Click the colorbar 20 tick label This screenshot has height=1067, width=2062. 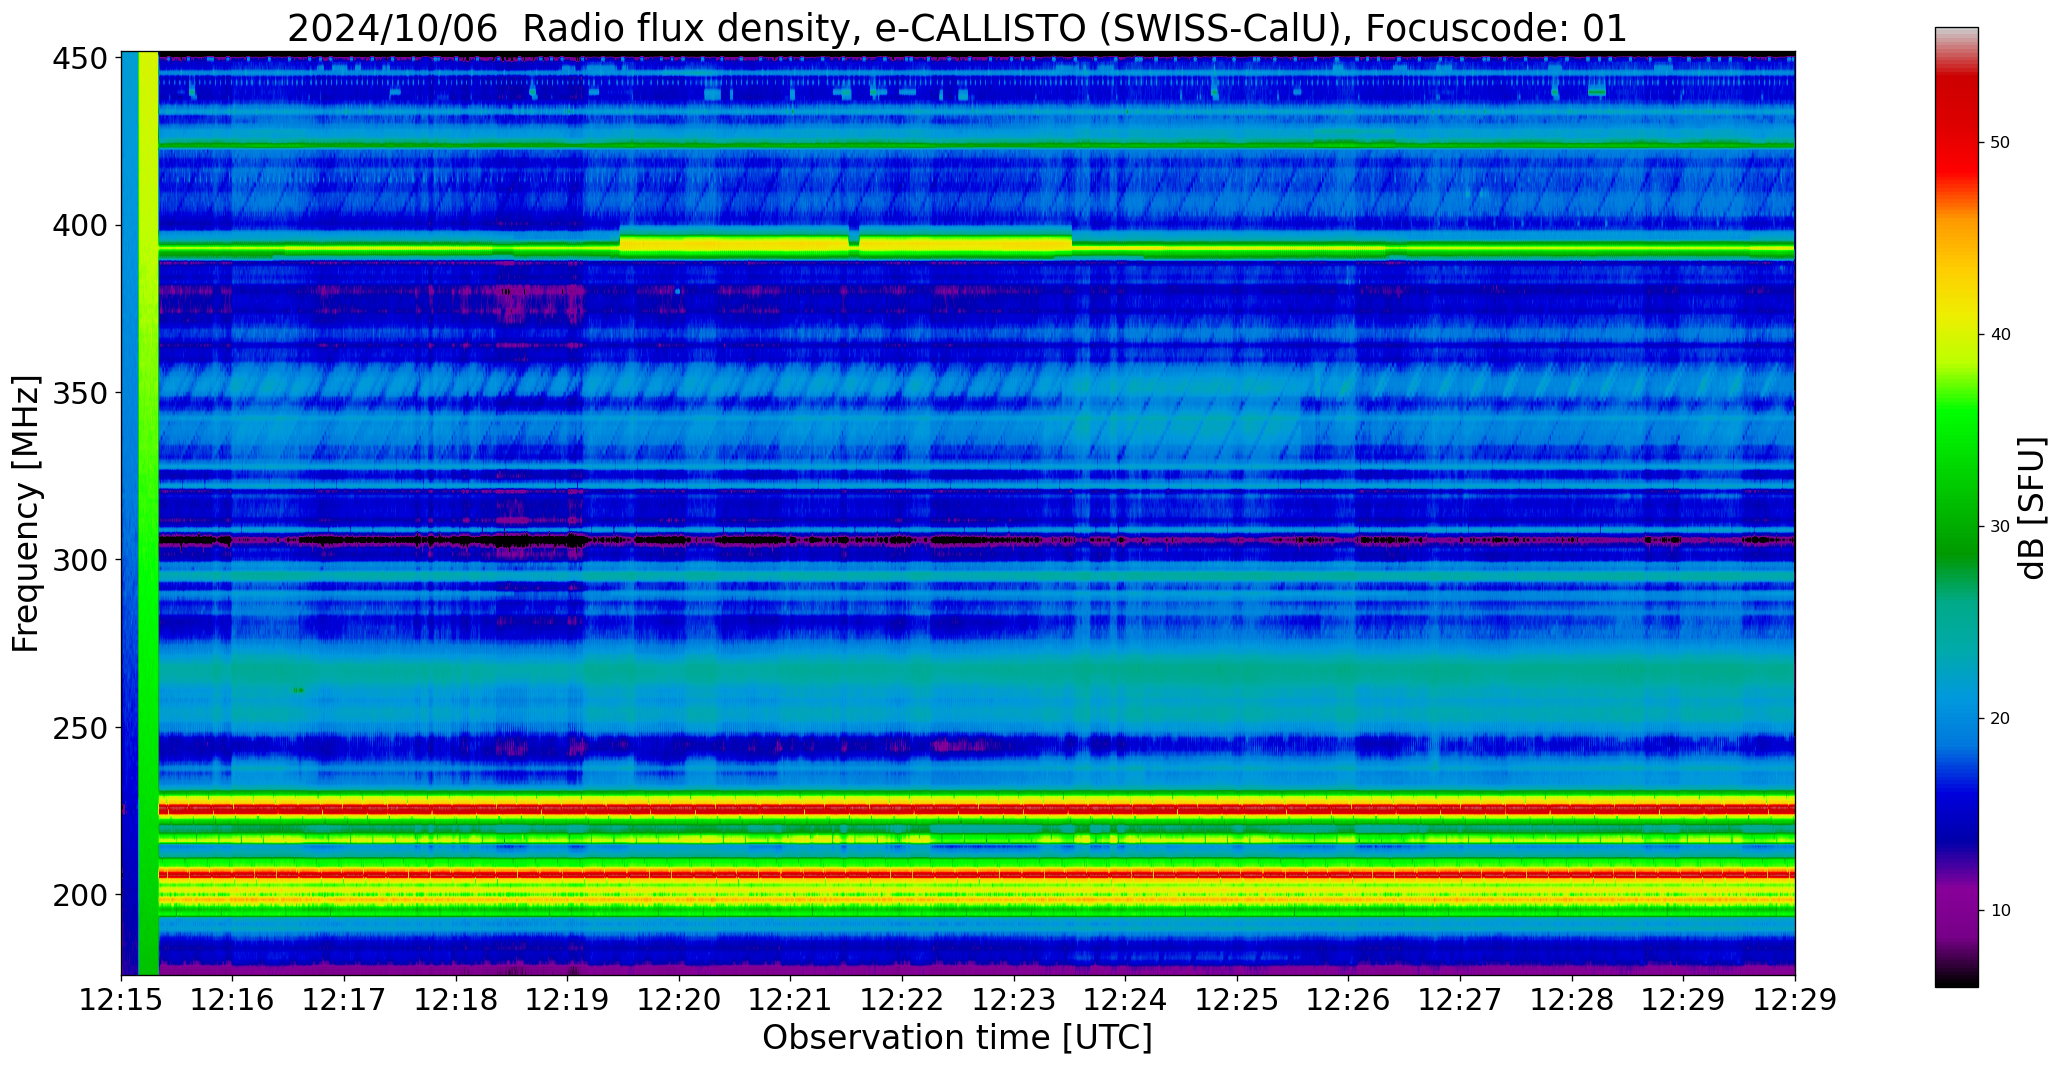pyautogui.click(x=2000, y=719)
